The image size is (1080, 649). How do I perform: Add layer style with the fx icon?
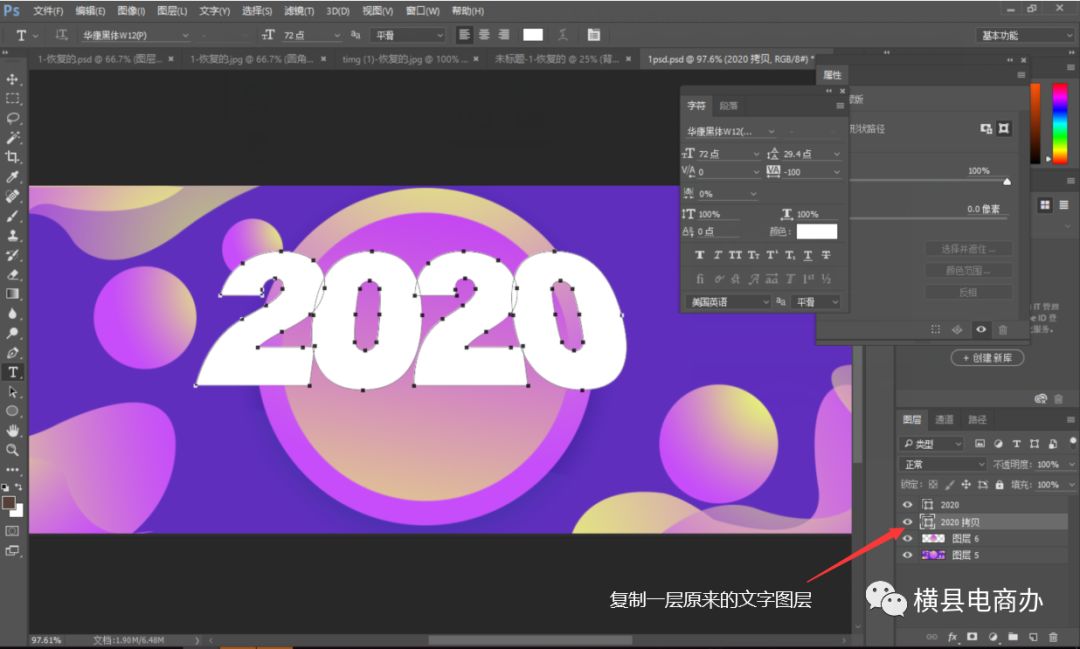pos(953,637)
